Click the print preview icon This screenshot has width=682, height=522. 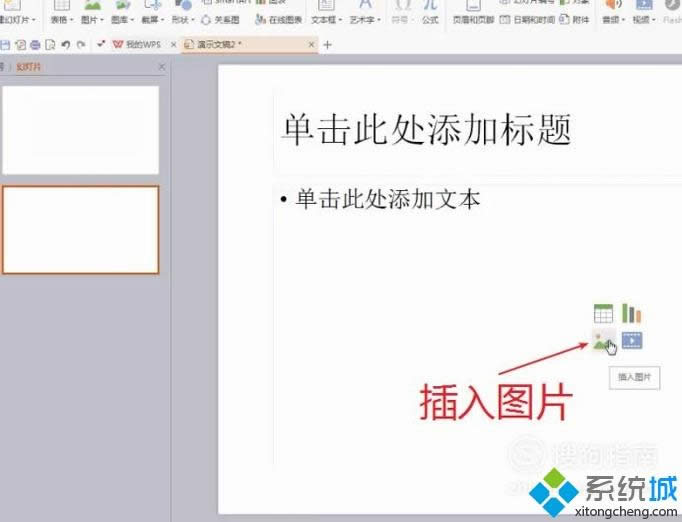[50, 45]
